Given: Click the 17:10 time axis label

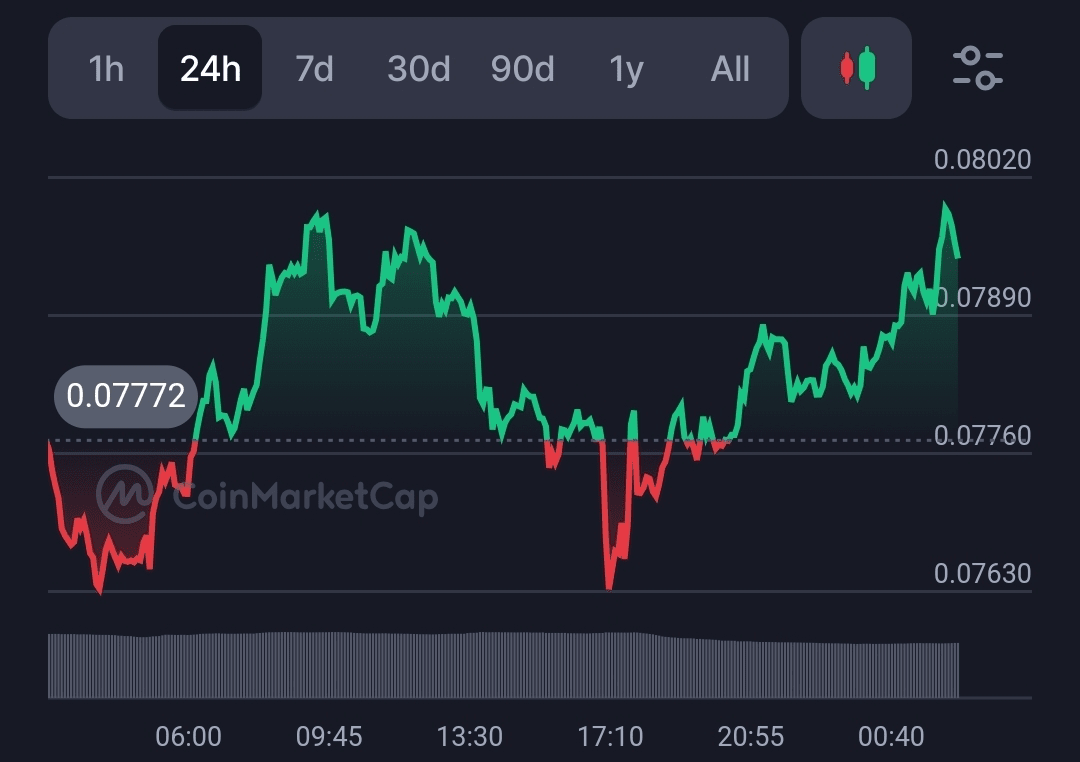Looking at the screenshot, I should point(610,737).
